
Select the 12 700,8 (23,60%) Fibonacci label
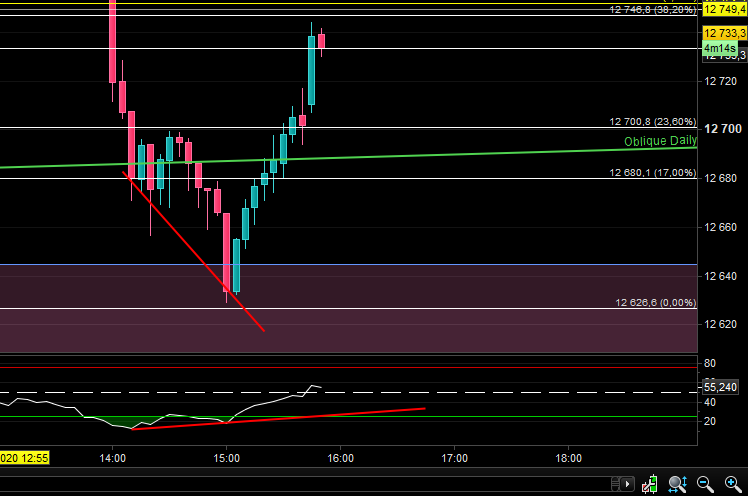pos(653,122)
